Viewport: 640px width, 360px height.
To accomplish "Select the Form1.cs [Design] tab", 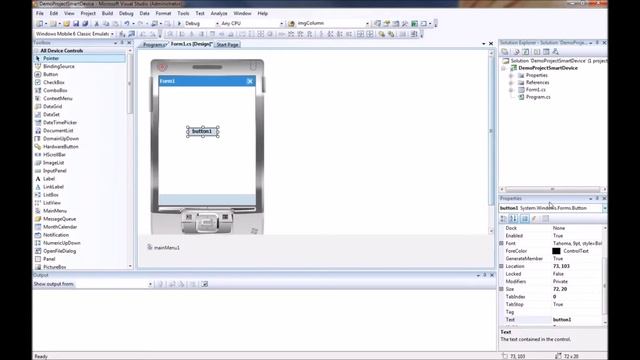I will [191, 44].
